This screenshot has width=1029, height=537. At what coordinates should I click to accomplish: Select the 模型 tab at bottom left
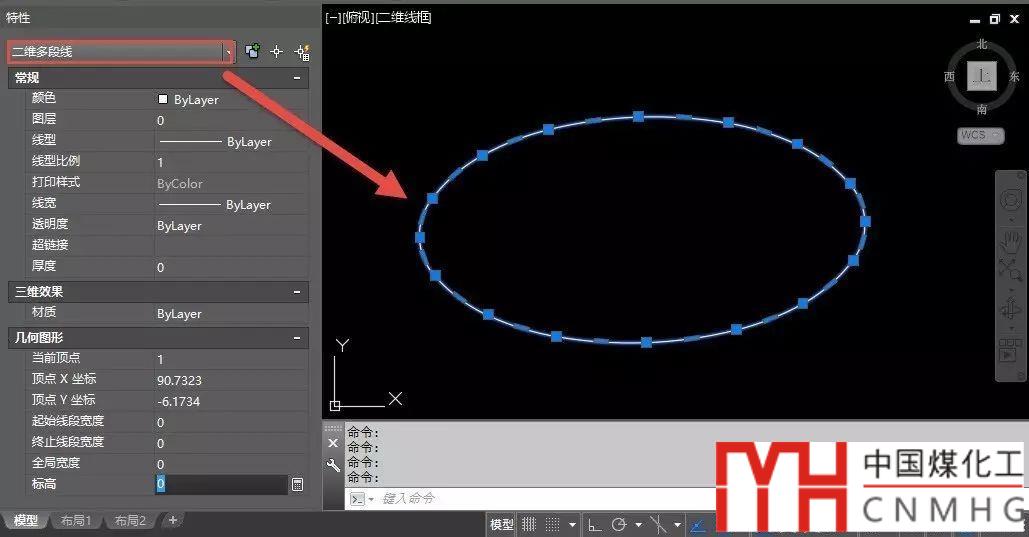pyautogui.click(x=26, y=521)
